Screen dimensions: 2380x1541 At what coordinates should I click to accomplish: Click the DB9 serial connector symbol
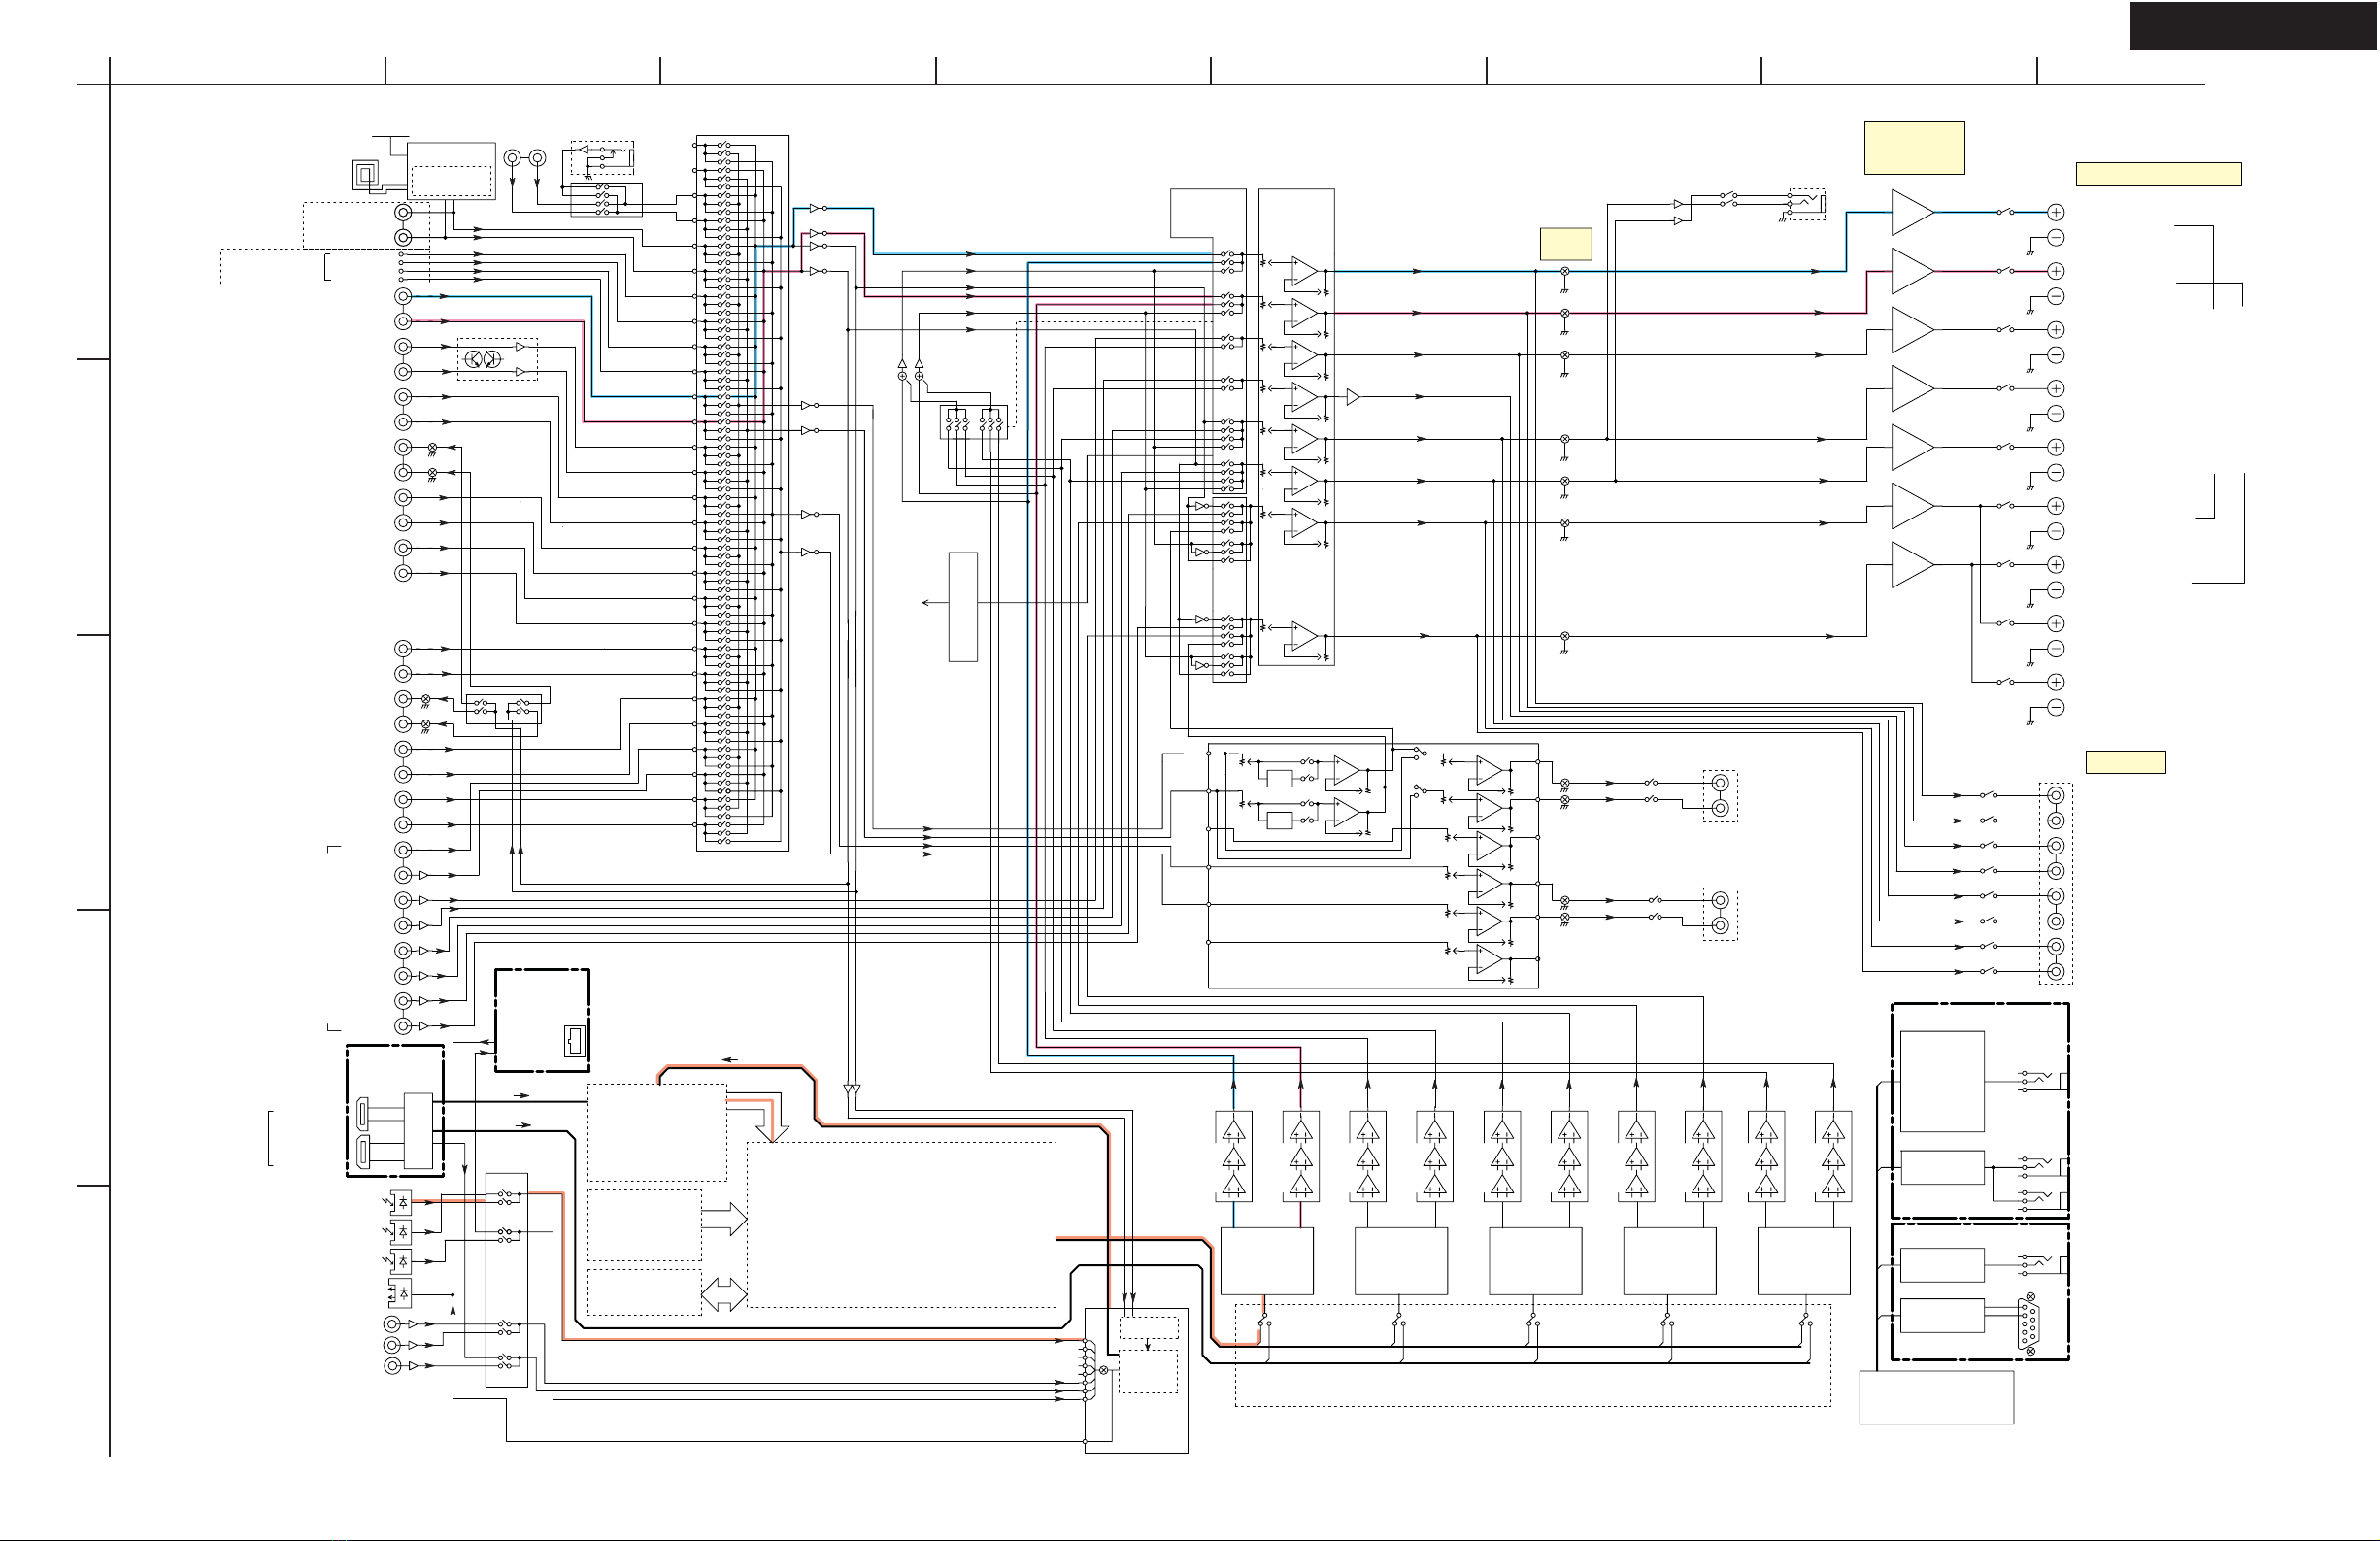pyautogui.click(x=2029, y=1324)
